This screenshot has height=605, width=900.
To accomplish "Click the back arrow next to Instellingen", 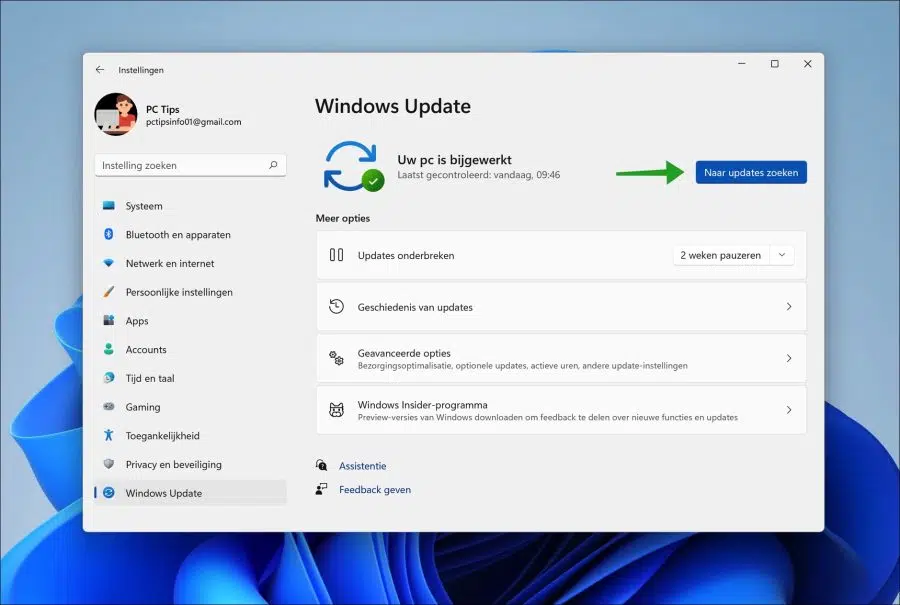I will 100,69.
